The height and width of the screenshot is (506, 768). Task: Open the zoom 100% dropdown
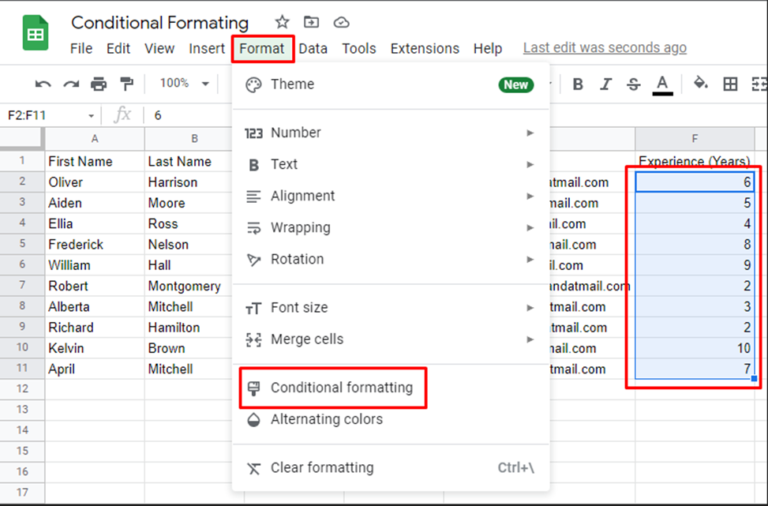tap(184, 83)
